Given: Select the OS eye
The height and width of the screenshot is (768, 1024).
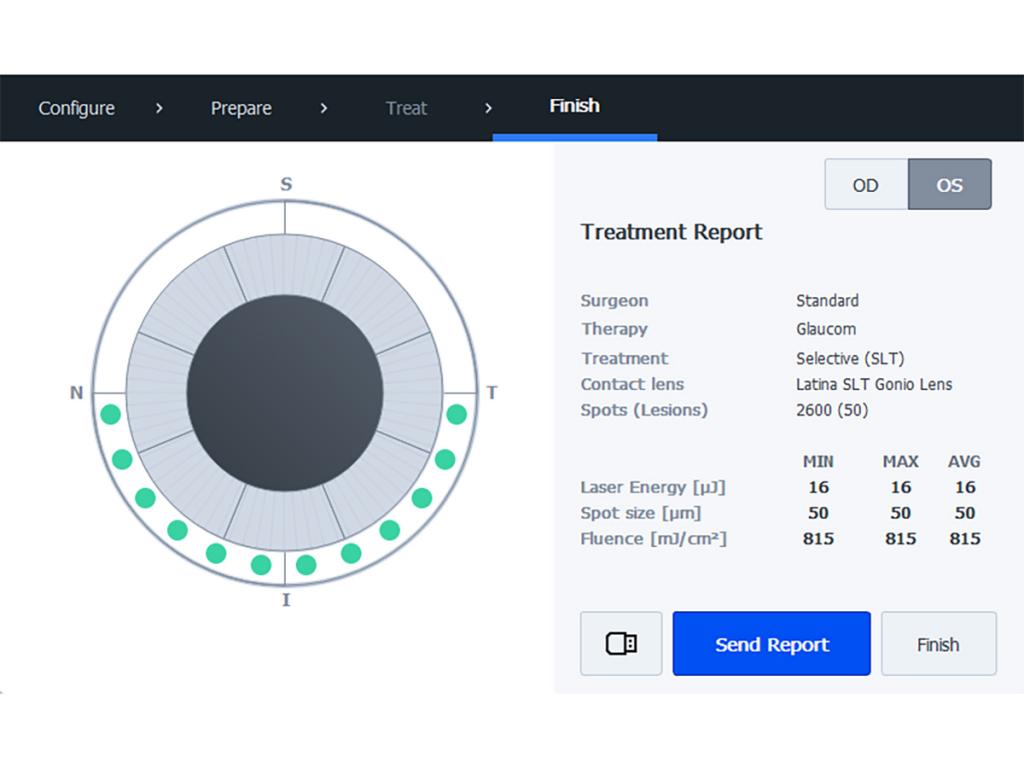Looking at the screenshot, I should coord(949,184).
